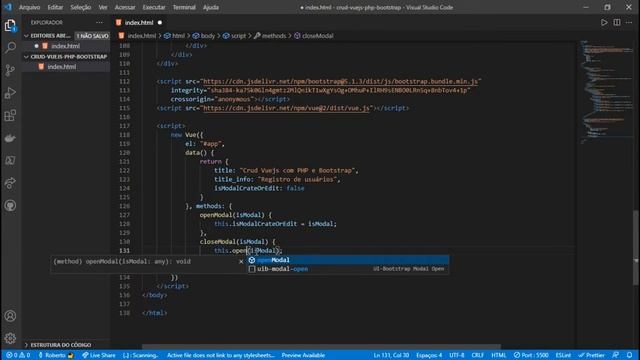Click the ESLint status bar item
640x360 pixels.
tap(563, 355)
